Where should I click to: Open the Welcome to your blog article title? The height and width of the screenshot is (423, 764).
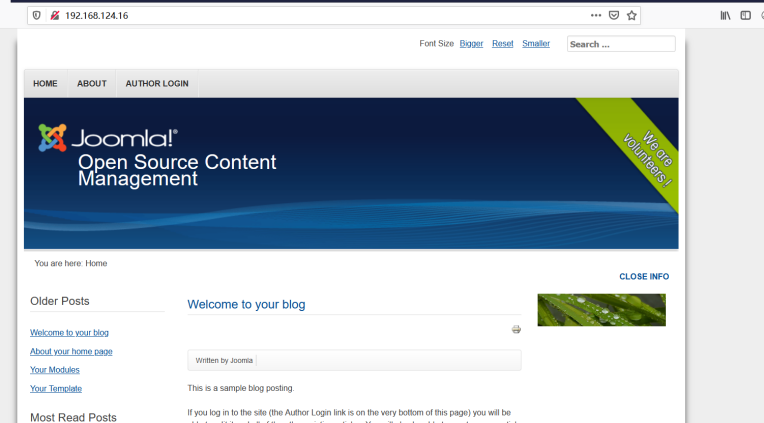(x=246, y=304)
